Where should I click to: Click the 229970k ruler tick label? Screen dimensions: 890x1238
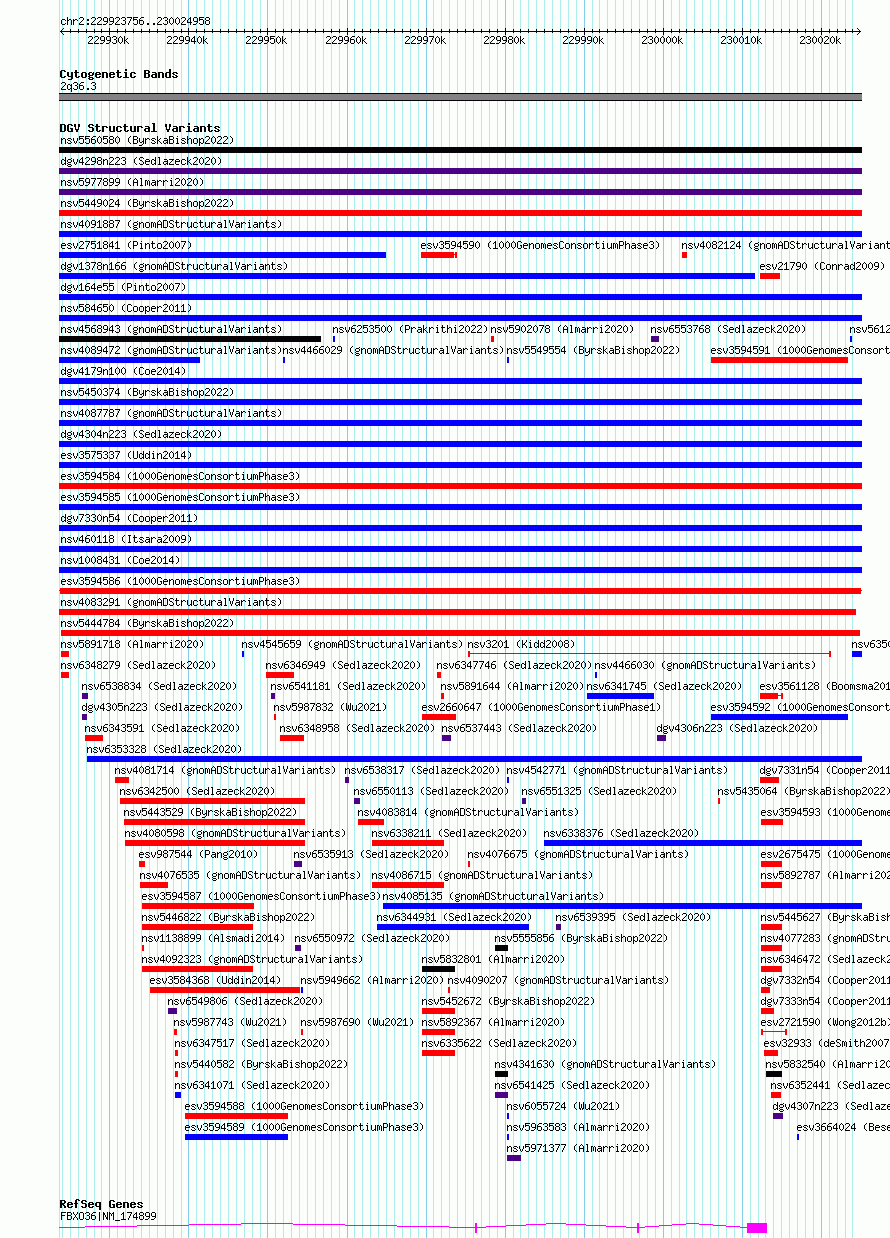pyautogui.click(x=425, y=40)
